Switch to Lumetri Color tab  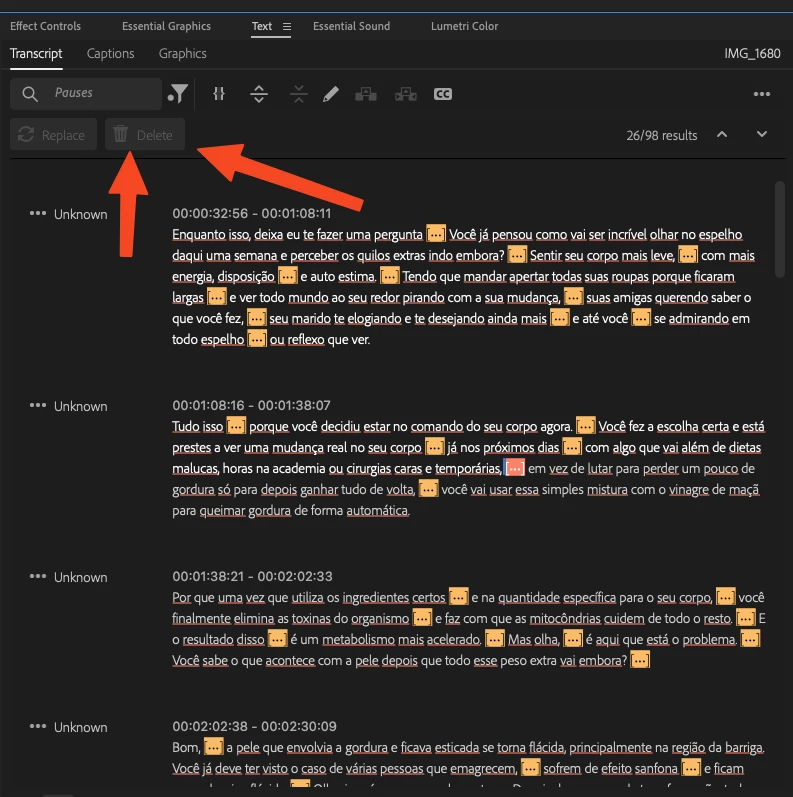(464, 26)
